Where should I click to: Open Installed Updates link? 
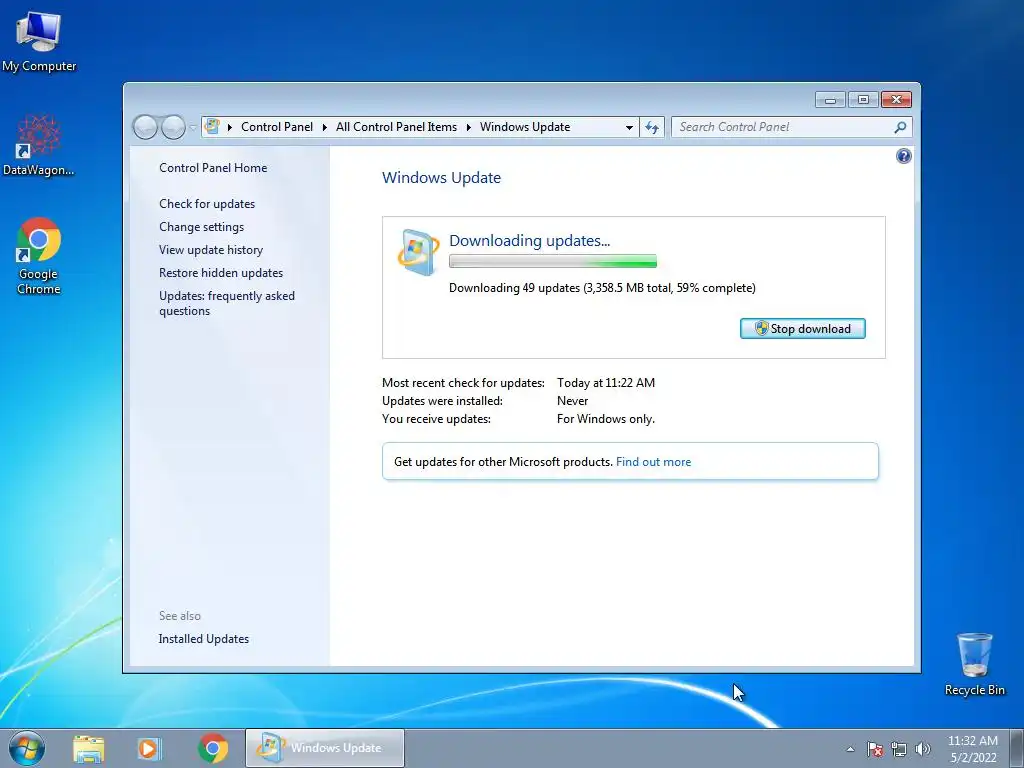[204, 639]
